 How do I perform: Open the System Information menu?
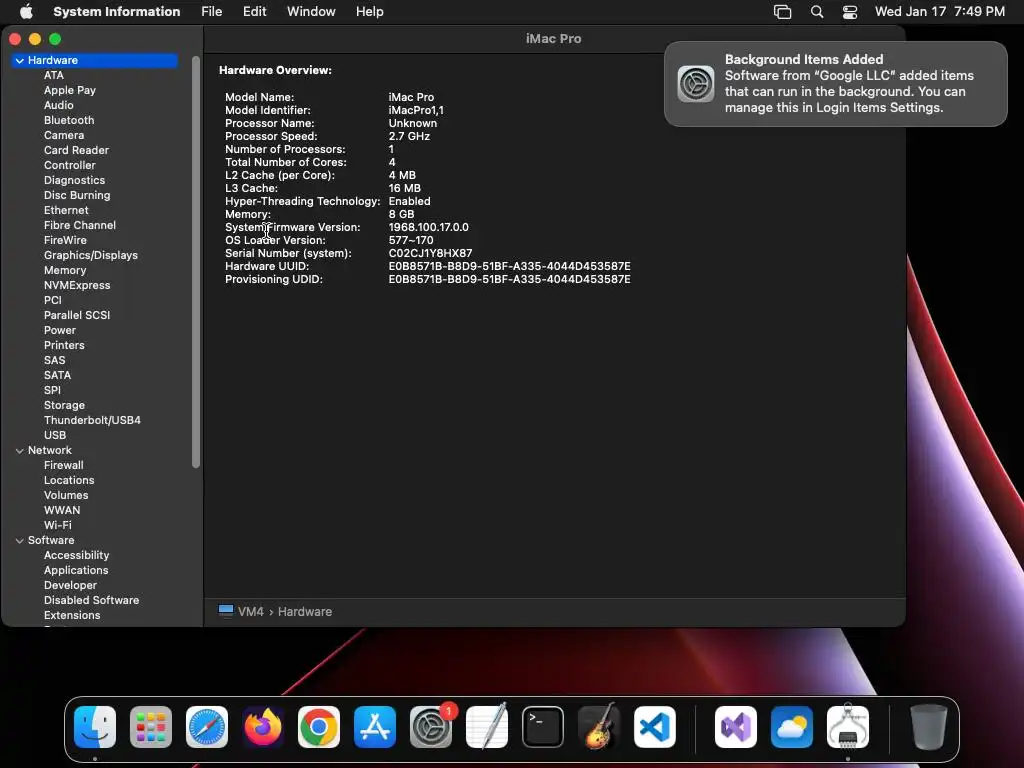click(116, 12)
